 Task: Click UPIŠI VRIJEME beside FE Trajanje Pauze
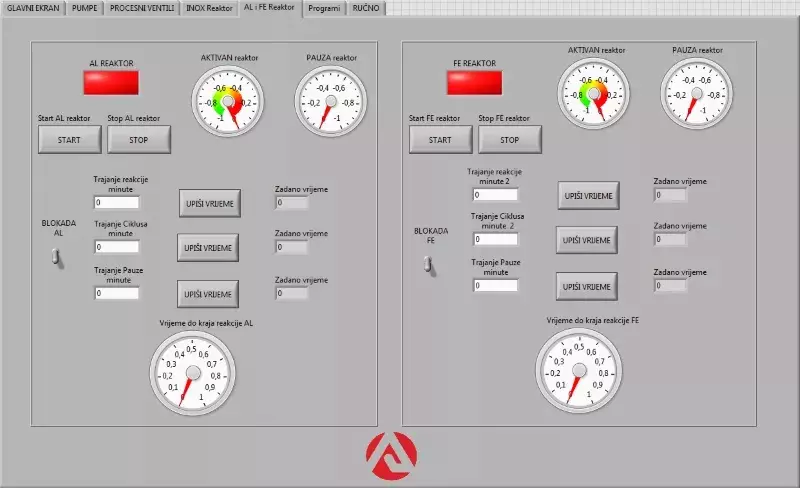coord(587,286)
